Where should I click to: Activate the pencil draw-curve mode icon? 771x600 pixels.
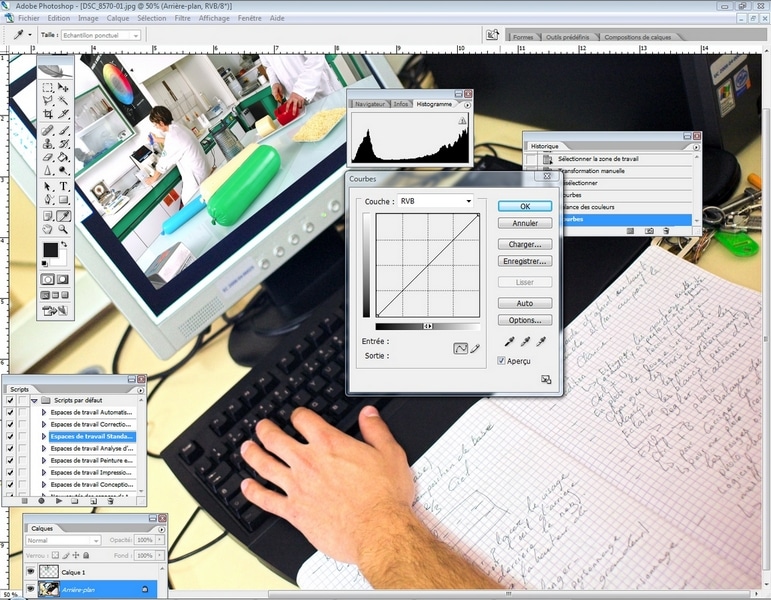pos(476,349)
